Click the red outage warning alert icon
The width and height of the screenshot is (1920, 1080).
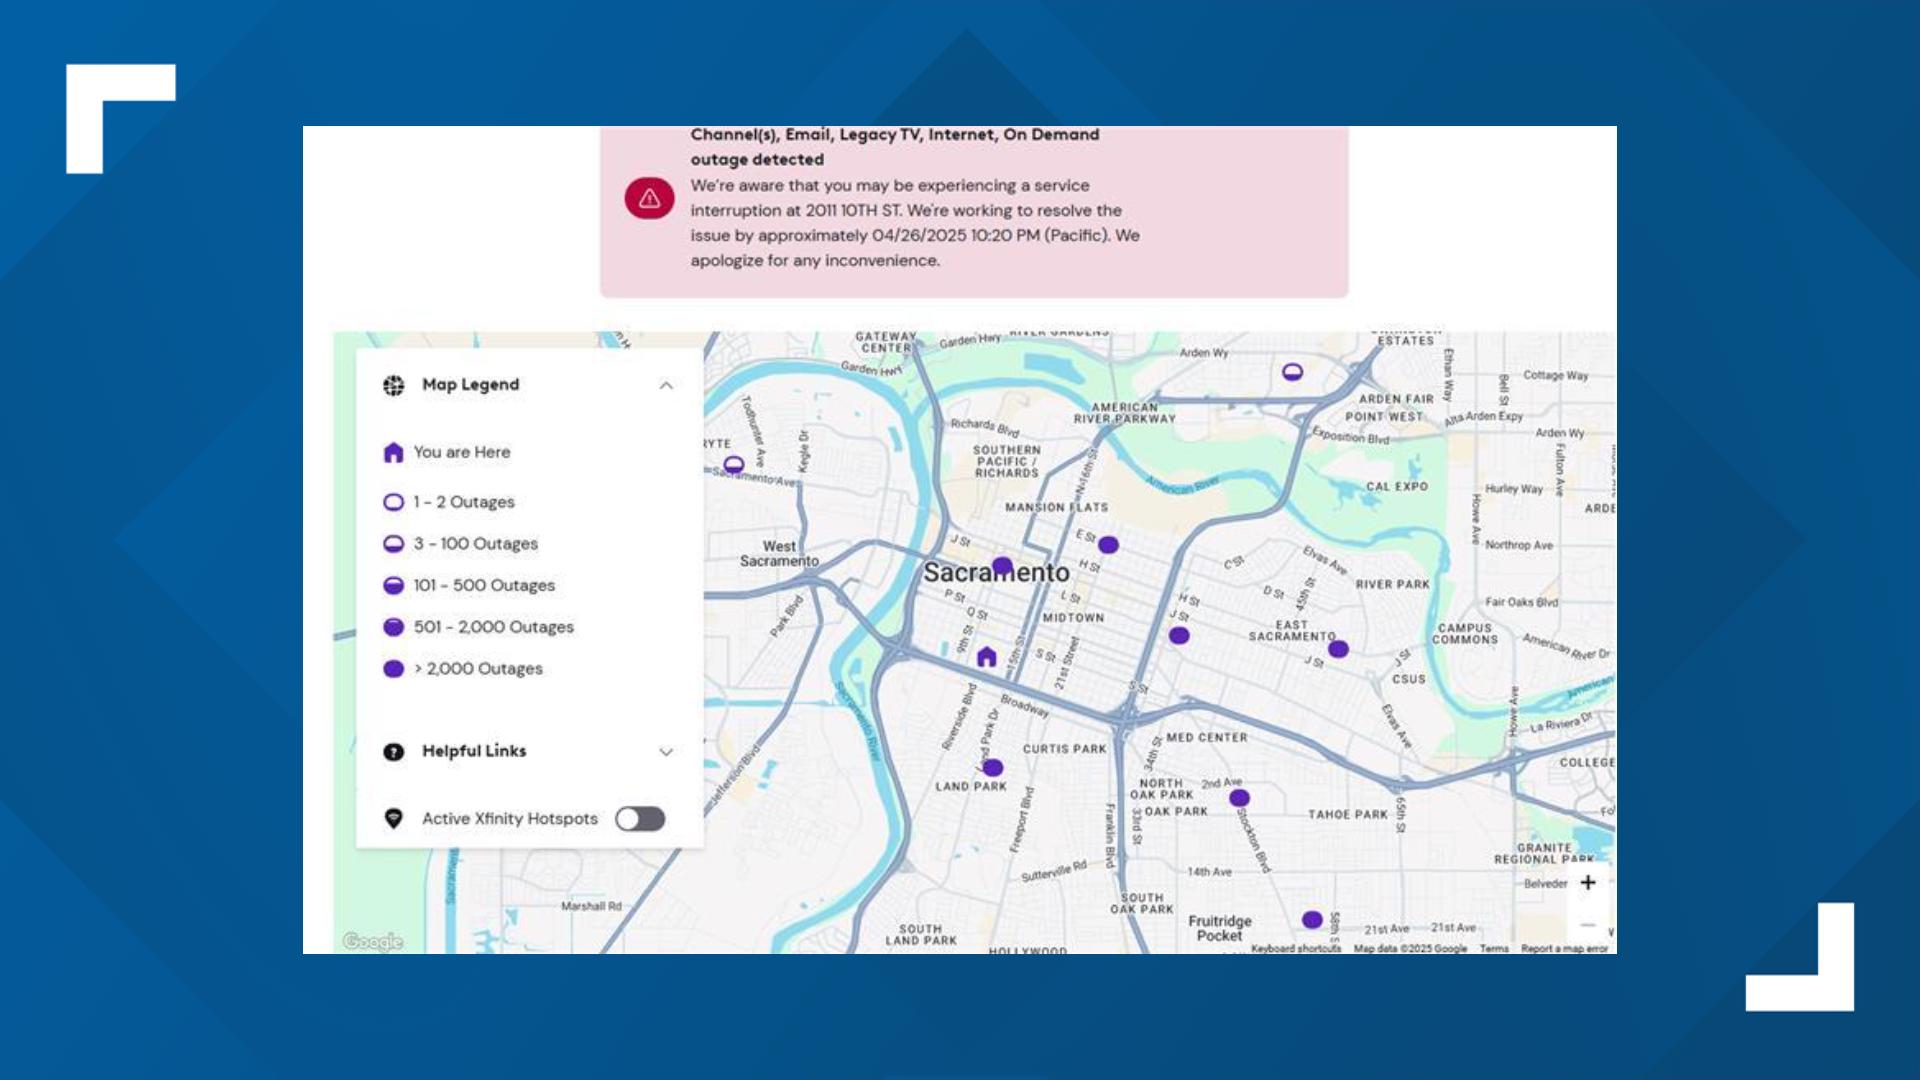tap(649, 198)
